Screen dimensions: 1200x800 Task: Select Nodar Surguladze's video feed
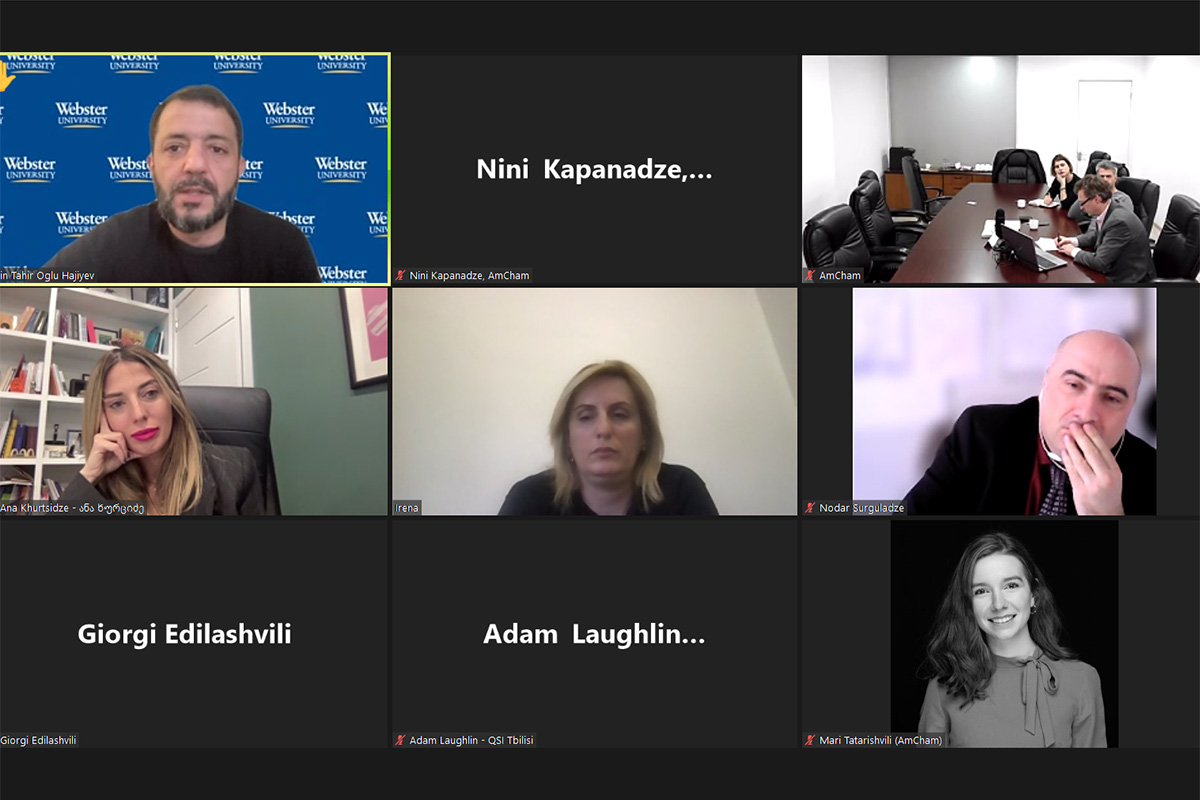click(1004, 401)
